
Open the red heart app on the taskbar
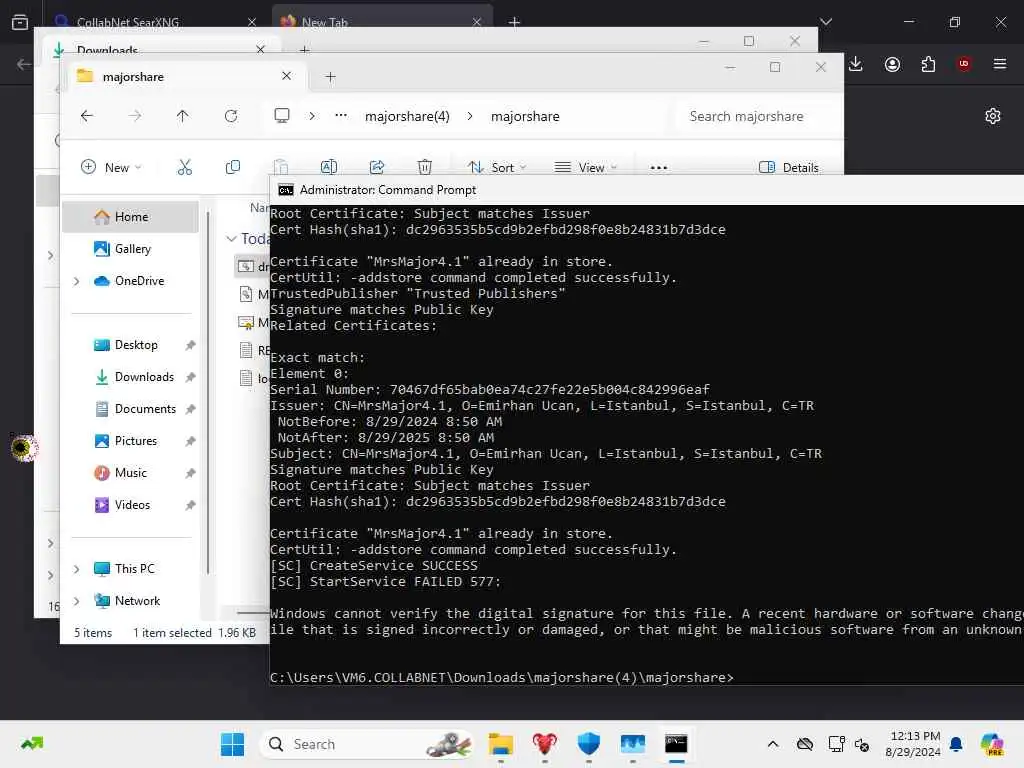click(545, 744)
